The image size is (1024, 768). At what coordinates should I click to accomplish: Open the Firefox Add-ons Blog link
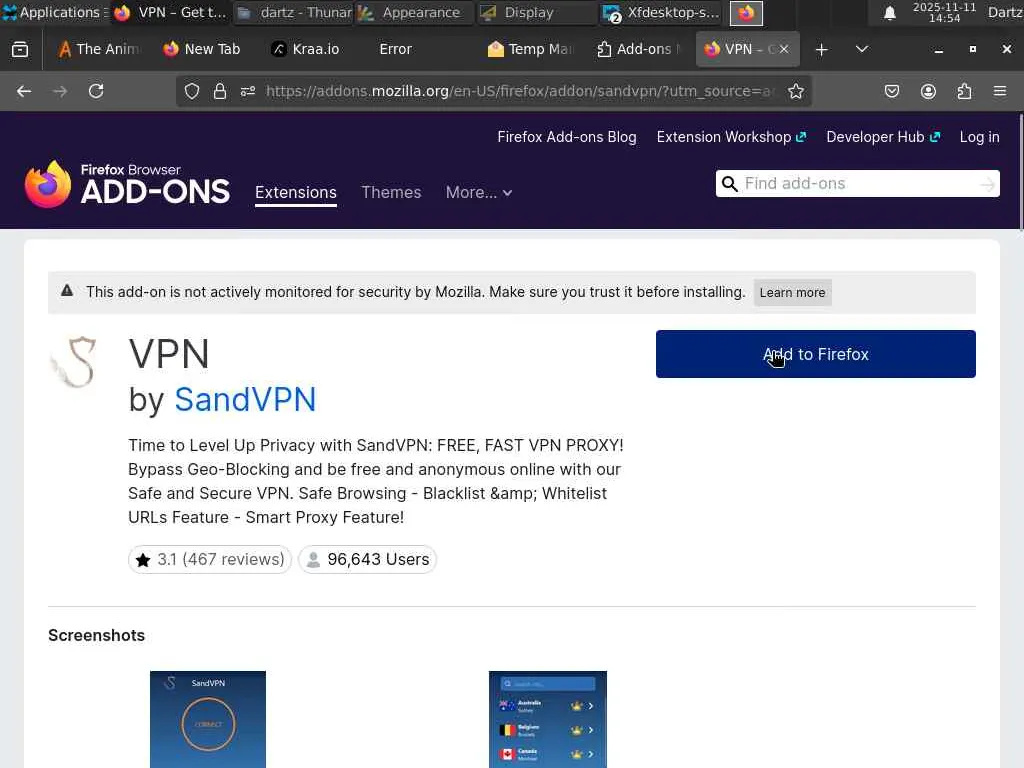pyautogui.click(x=566, y=137)
